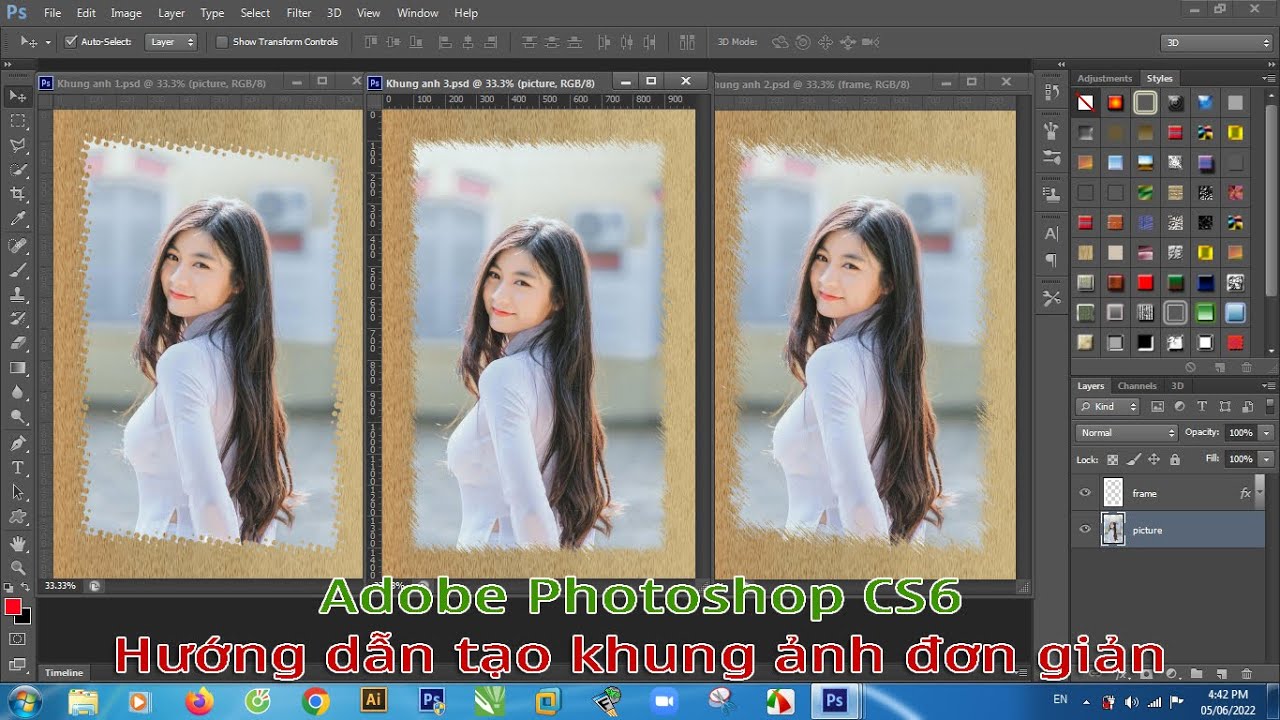Select the Pen tool
Screen dimensions: 1280x720
point(18,443)
